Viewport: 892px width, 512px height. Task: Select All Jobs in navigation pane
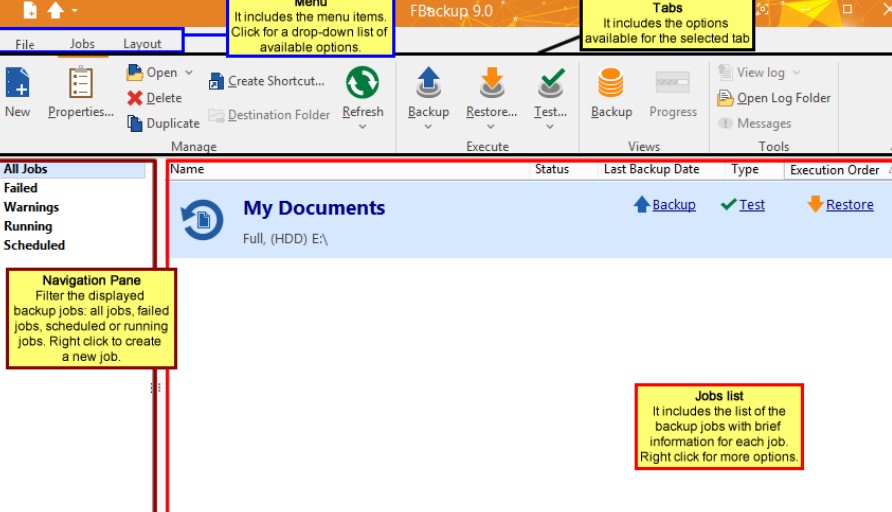tap(73, 169)
